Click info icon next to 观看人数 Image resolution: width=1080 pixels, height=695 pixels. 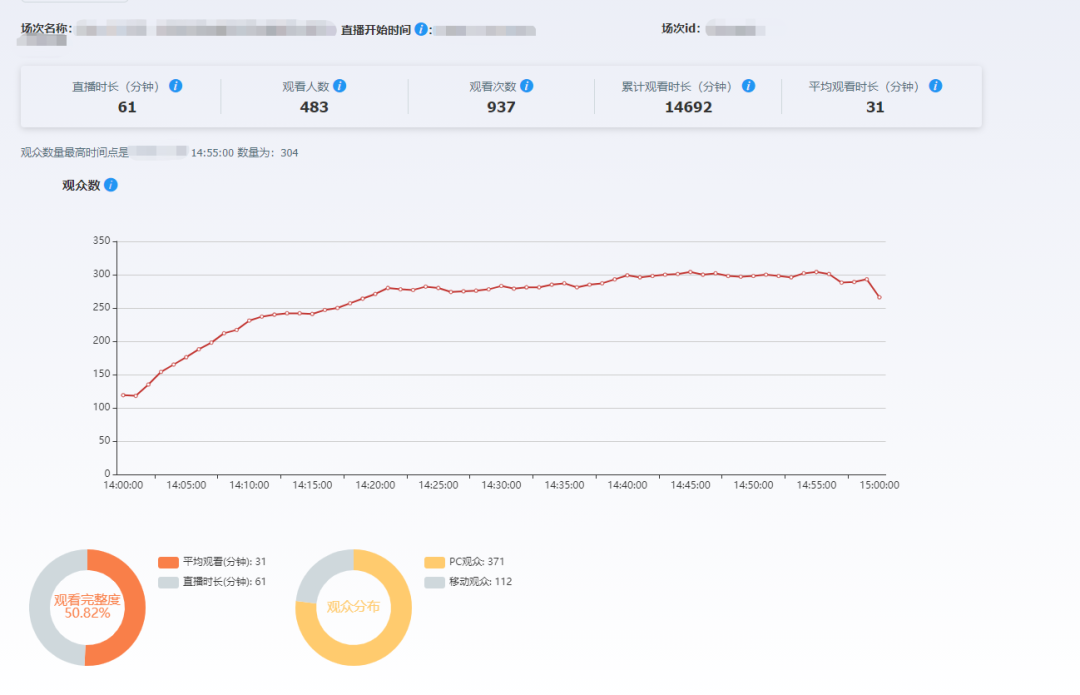pyautogui.click(x=339, y=86)
